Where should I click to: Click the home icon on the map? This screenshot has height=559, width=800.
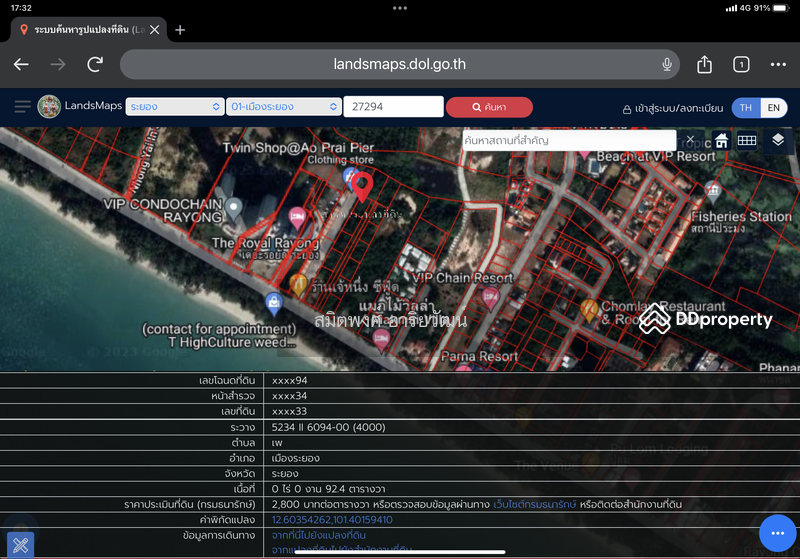pyautogui.click(x=721, y=140)
